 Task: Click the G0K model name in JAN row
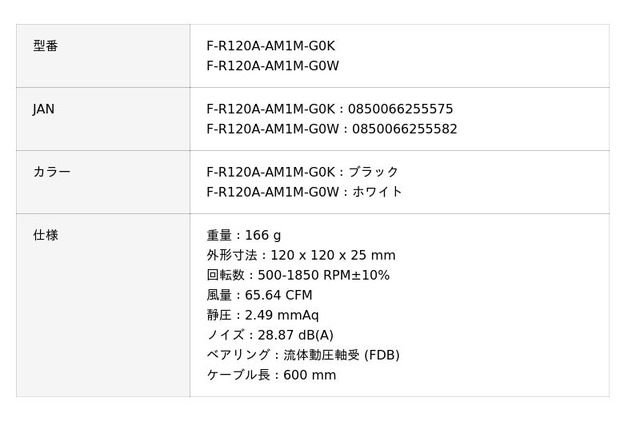click(272, 109)
